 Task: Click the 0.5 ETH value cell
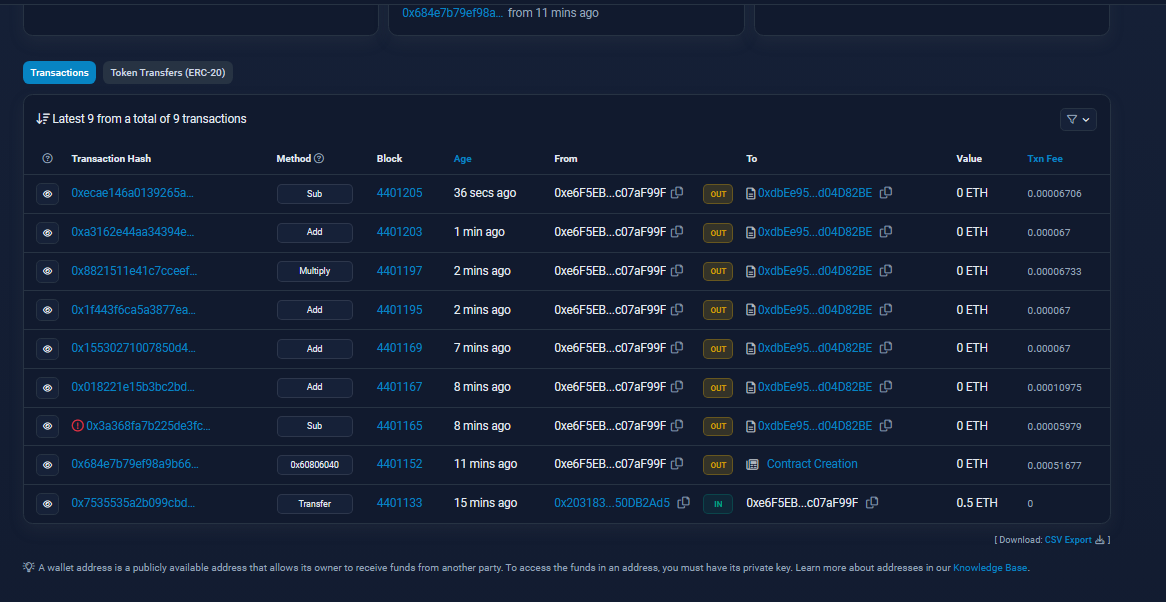pyautogui.click(x=976, y=502)
